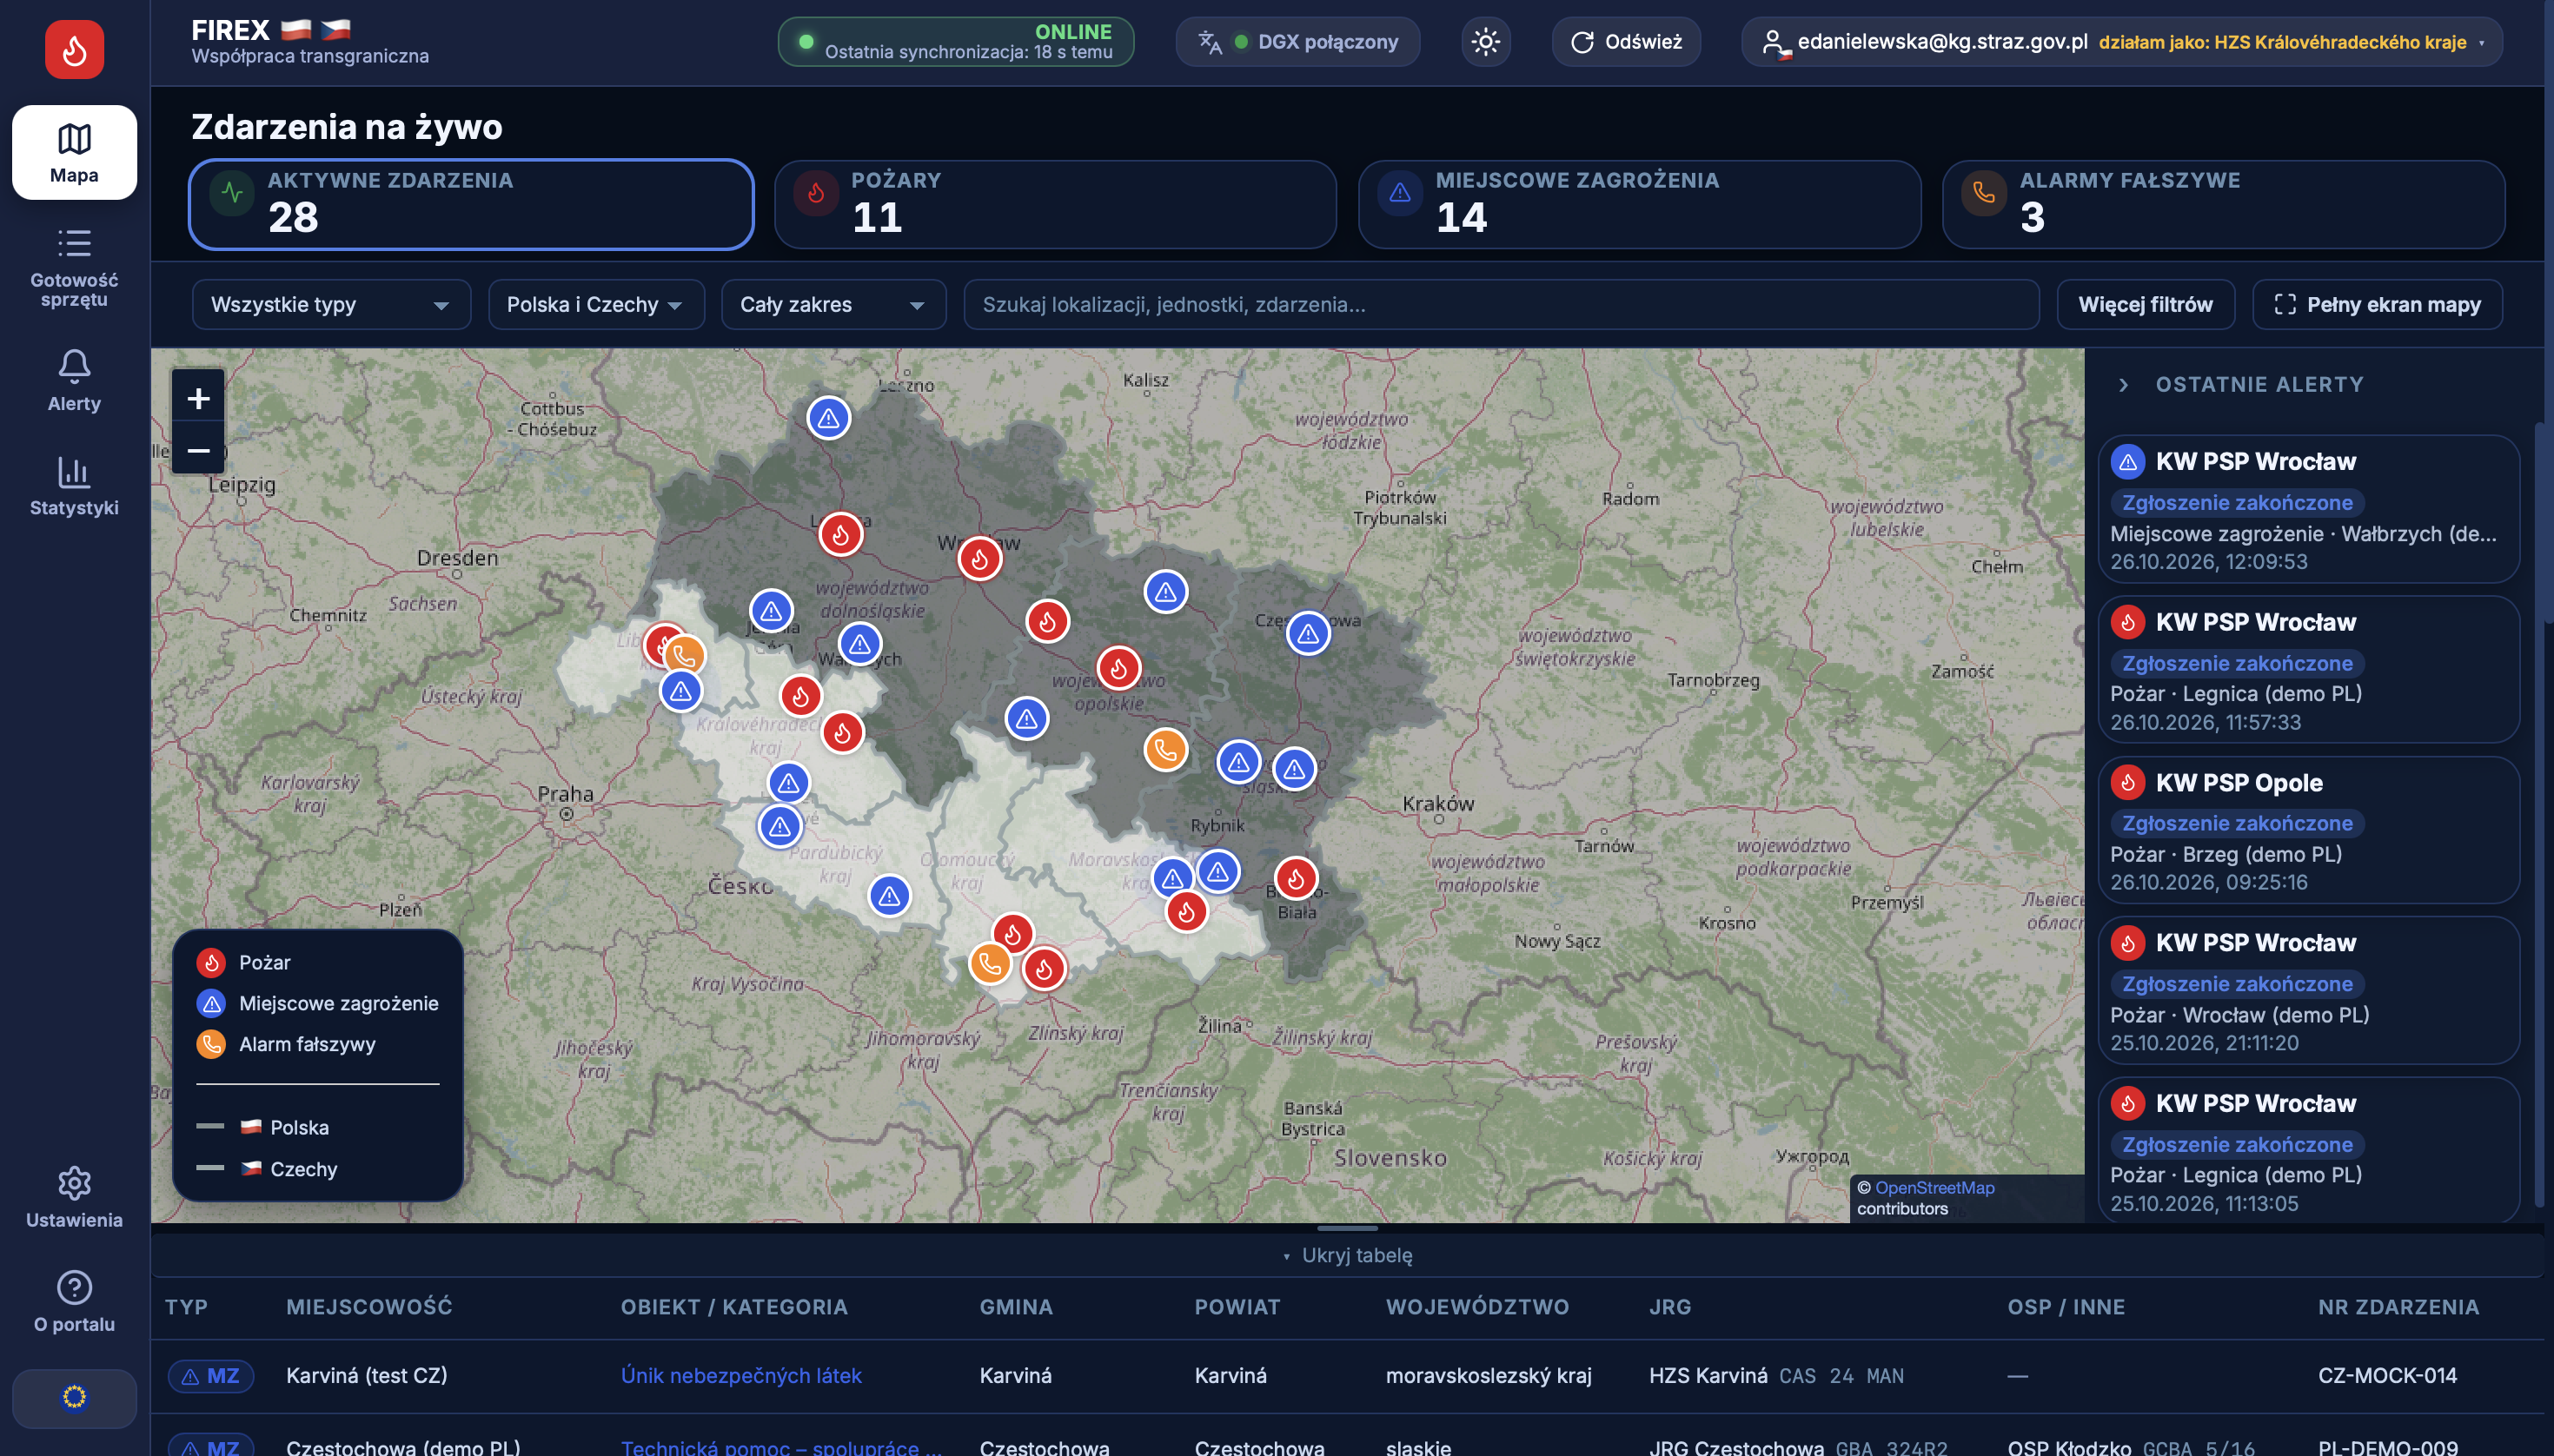Sort by the Województwo column header
The width and height of the screenshot is (2554, 1456).
[1477, 1307]
